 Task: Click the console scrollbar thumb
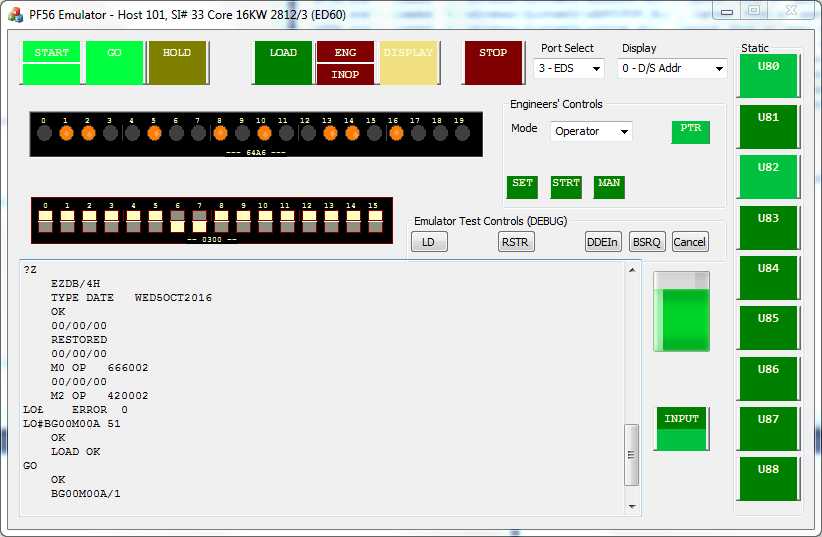(632, 455)
